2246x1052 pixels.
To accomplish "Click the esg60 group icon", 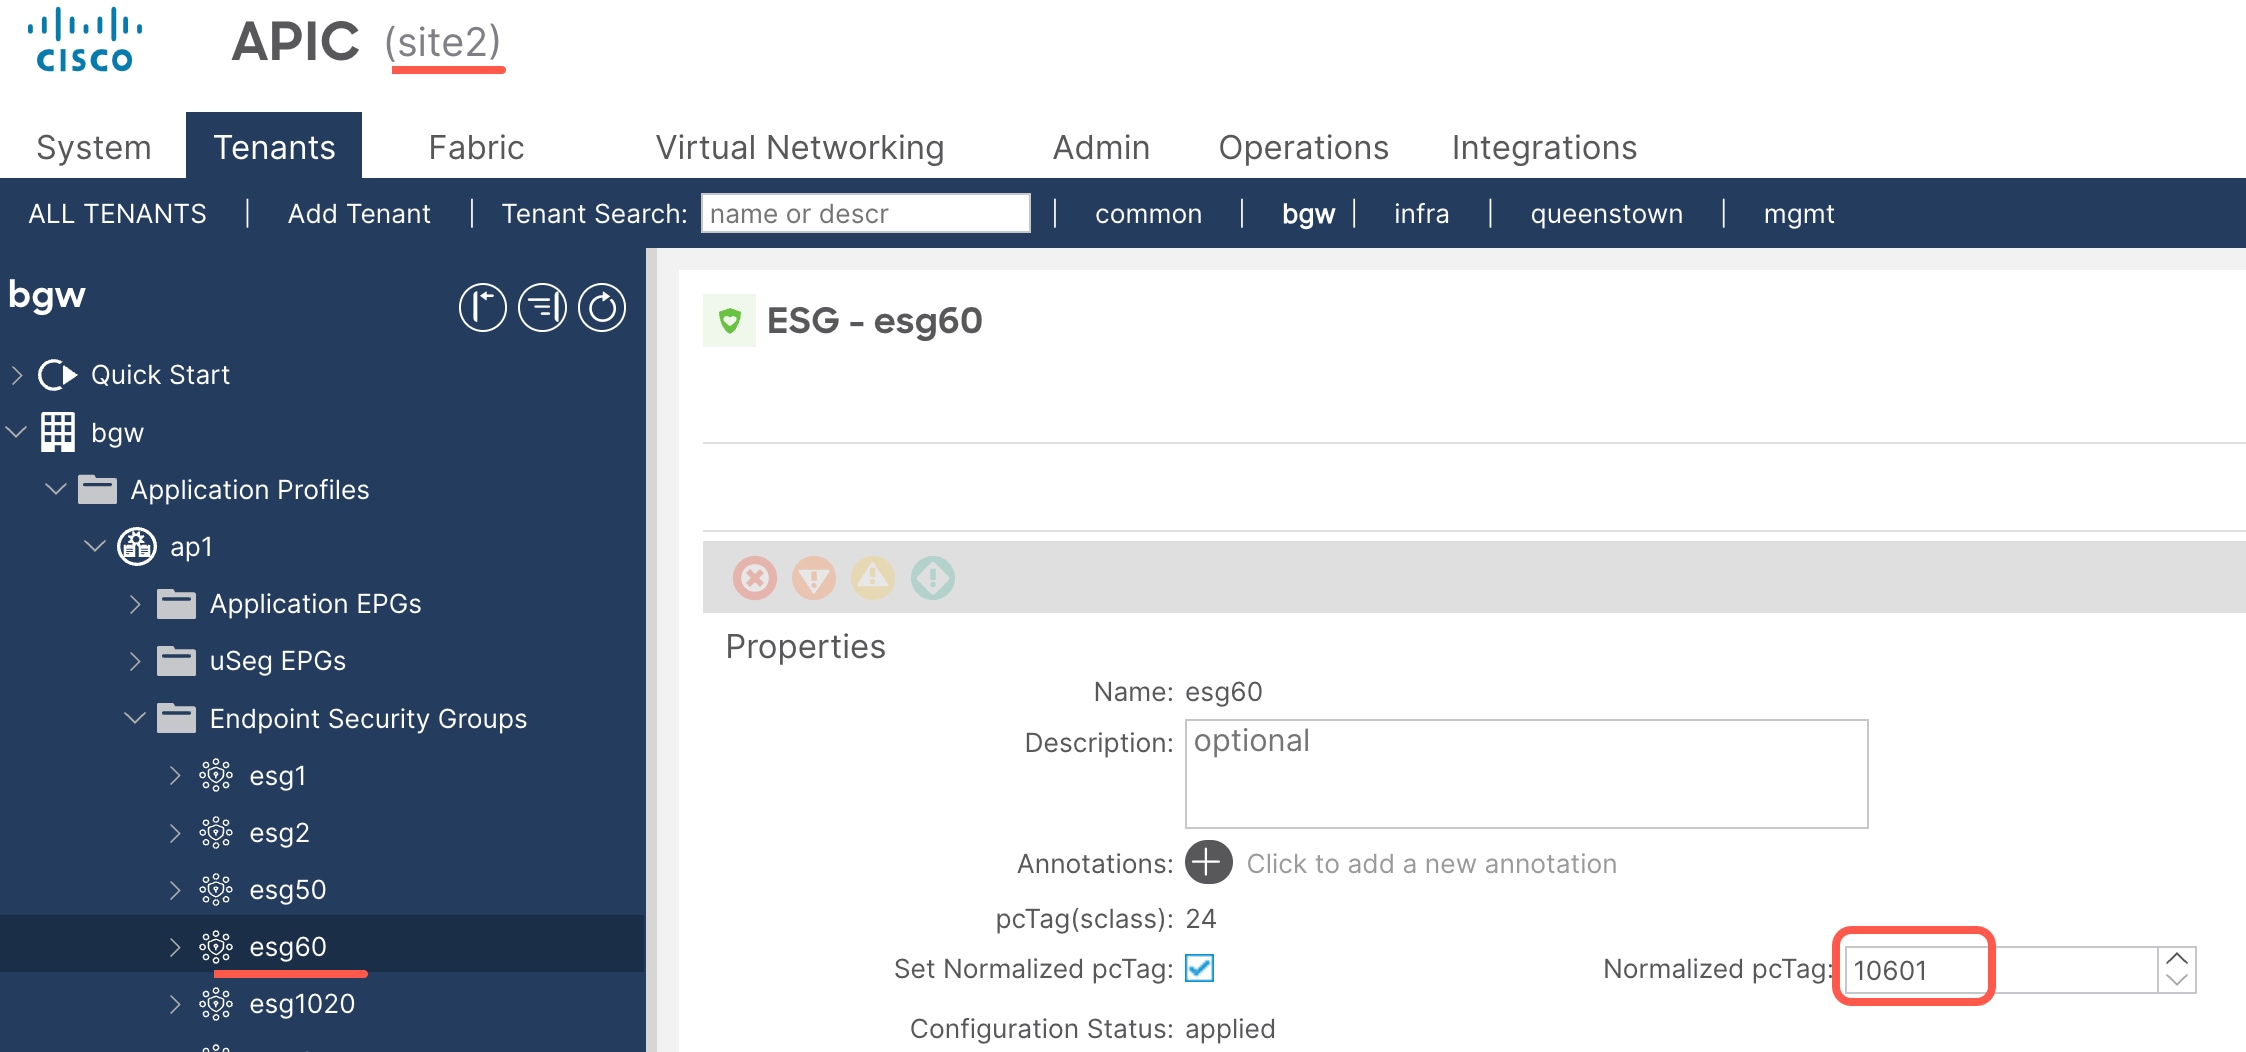I will coord(215,946).
